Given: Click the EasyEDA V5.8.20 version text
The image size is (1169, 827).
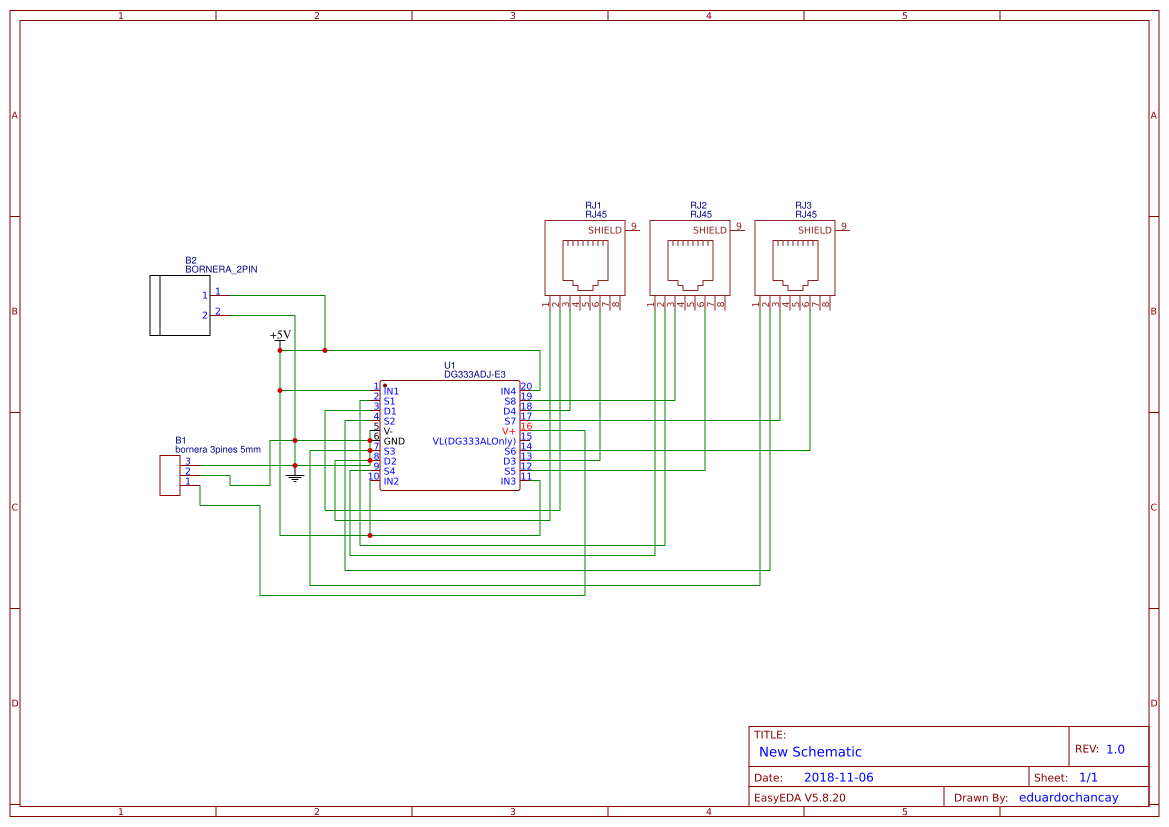Looking at the screenshot, I should coord(800,797).
